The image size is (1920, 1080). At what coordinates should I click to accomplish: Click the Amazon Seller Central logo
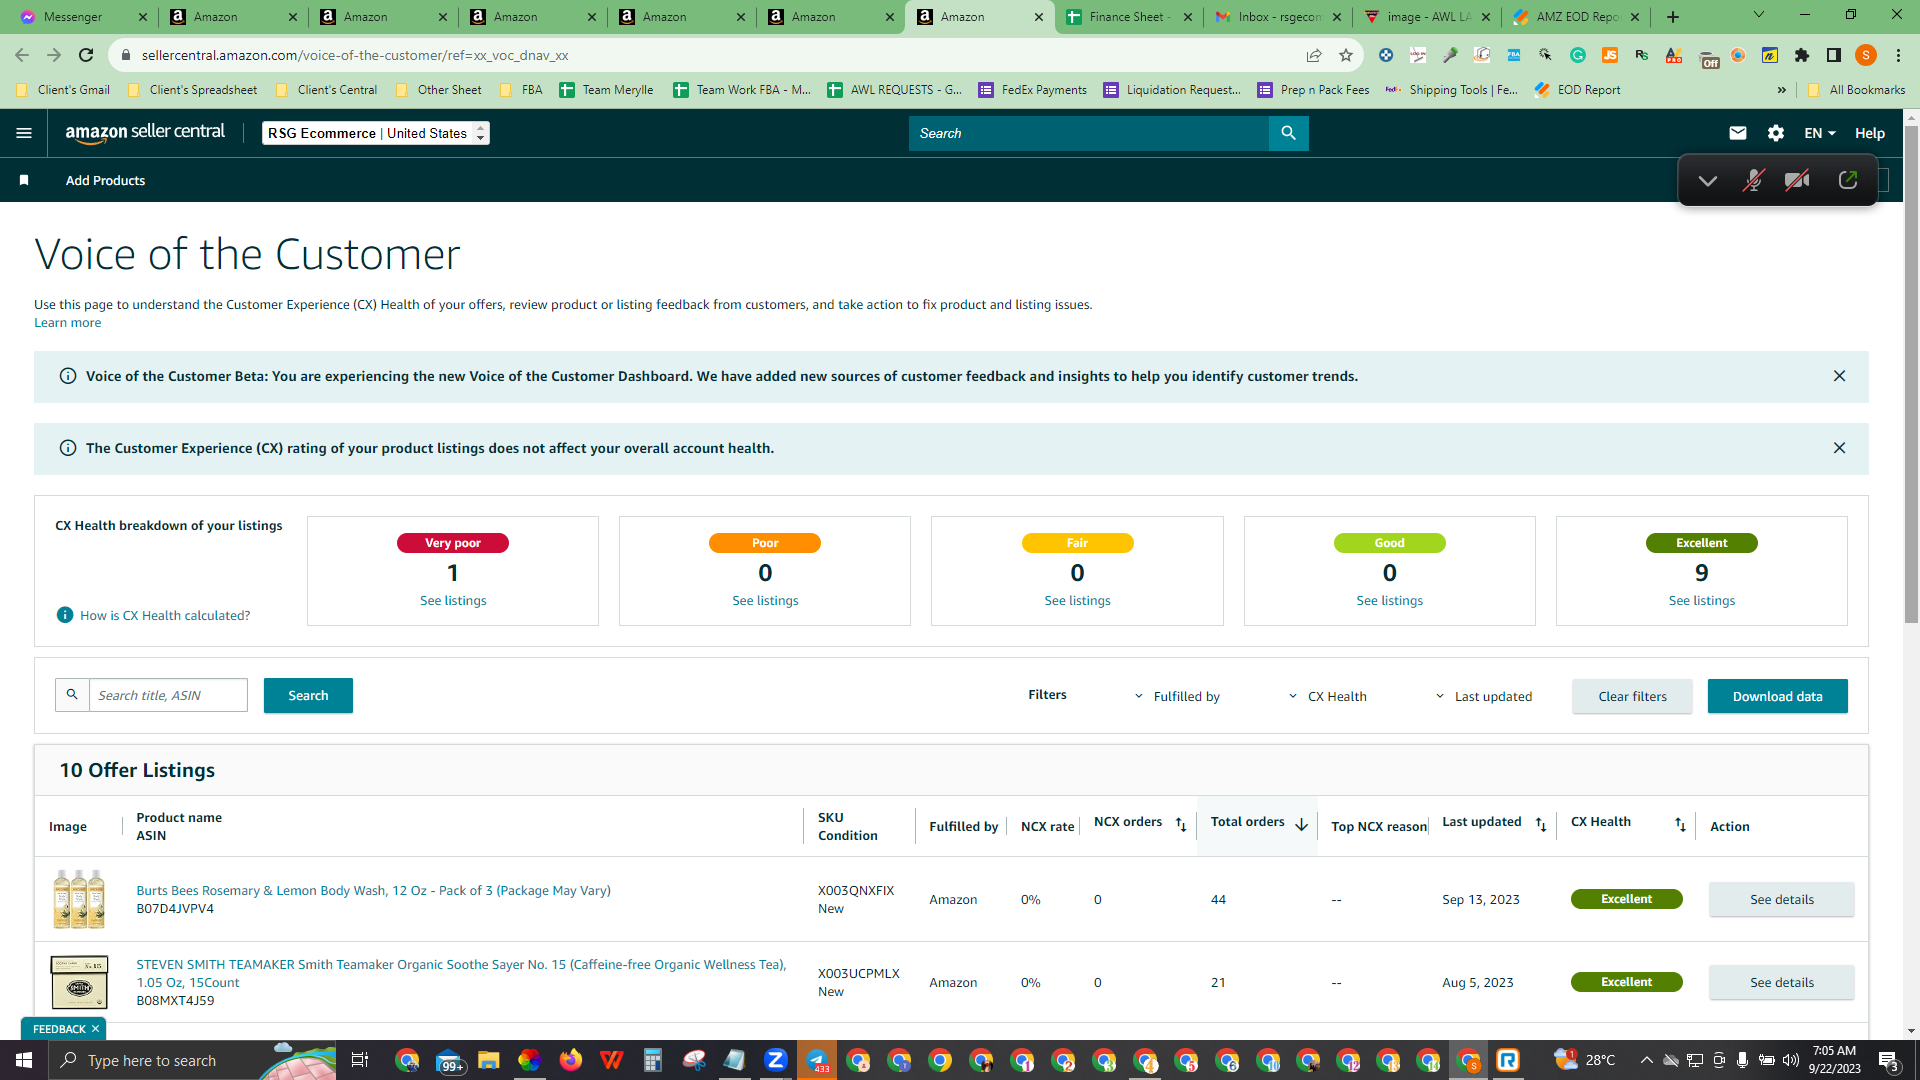pyautogui.click(x=145, y=133)
